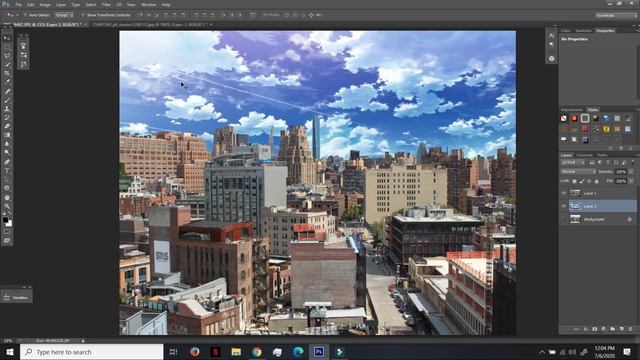Screen dimensions: 640x360
Task: Select the Brush tool
Action: (7, 100)
